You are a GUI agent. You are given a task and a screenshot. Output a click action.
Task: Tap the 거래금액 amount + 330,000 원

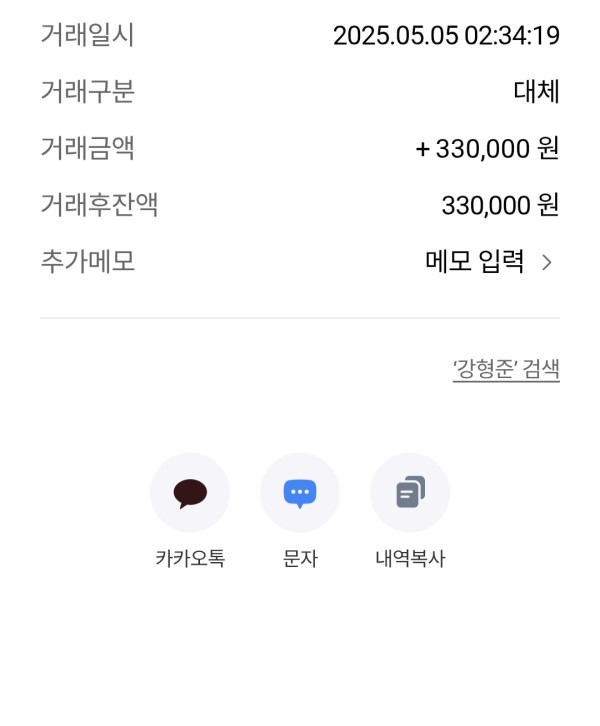(x=487, y=149)
